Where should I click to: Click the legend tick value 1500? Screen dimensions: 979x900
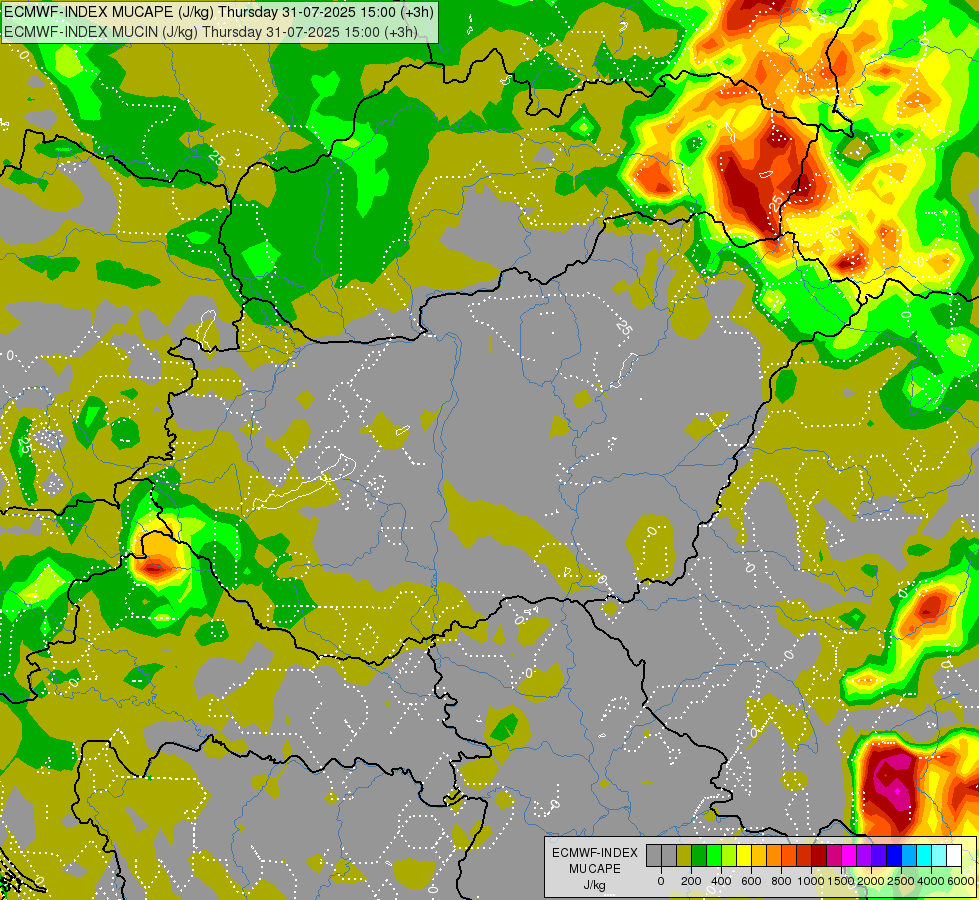point(841,881)
